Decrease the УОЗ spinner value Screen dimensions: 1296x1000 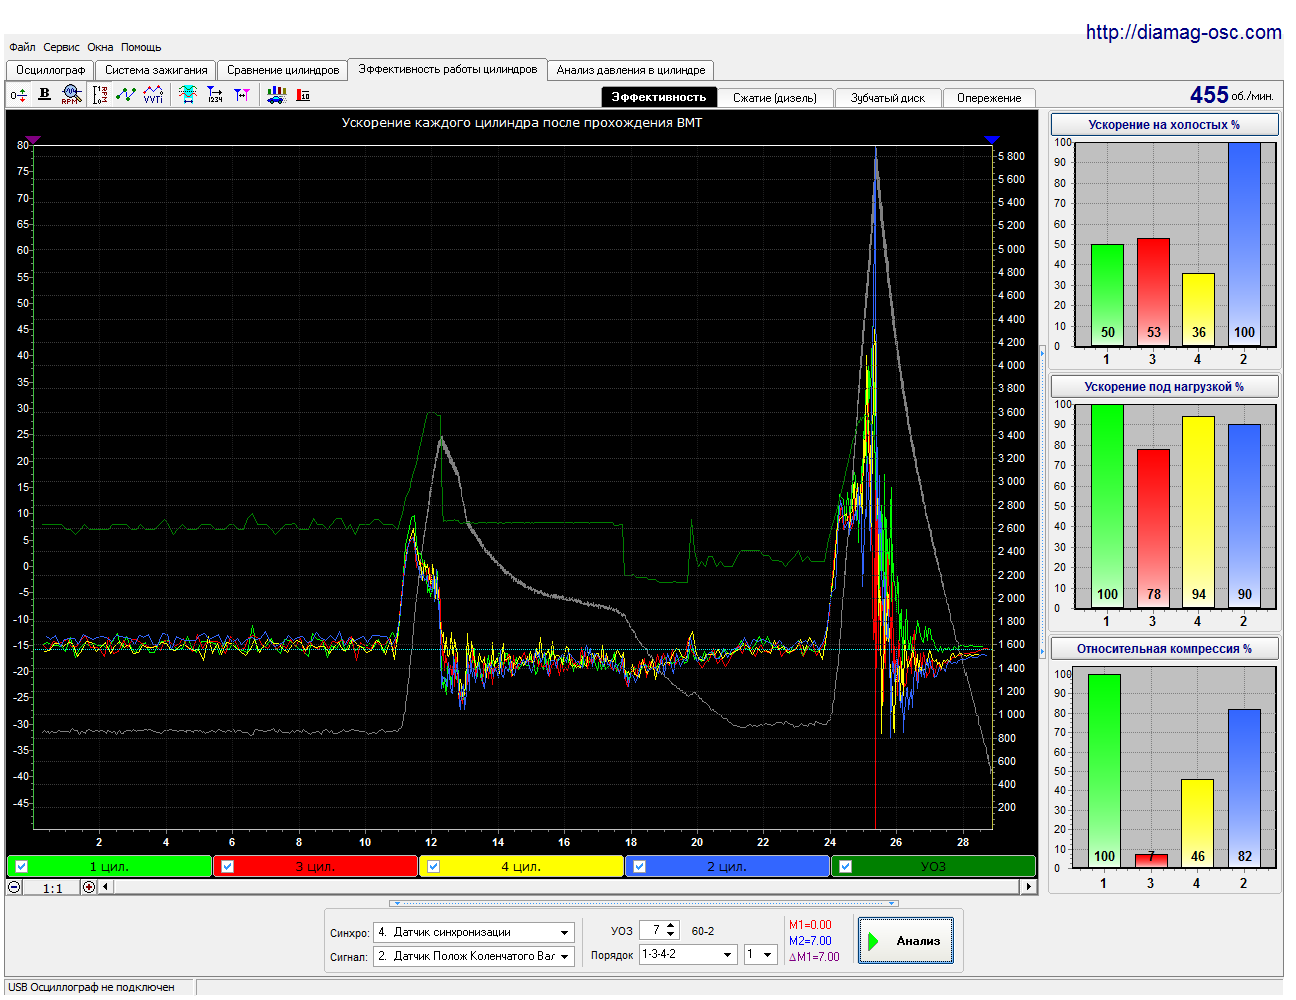click(x=671, y=935)
